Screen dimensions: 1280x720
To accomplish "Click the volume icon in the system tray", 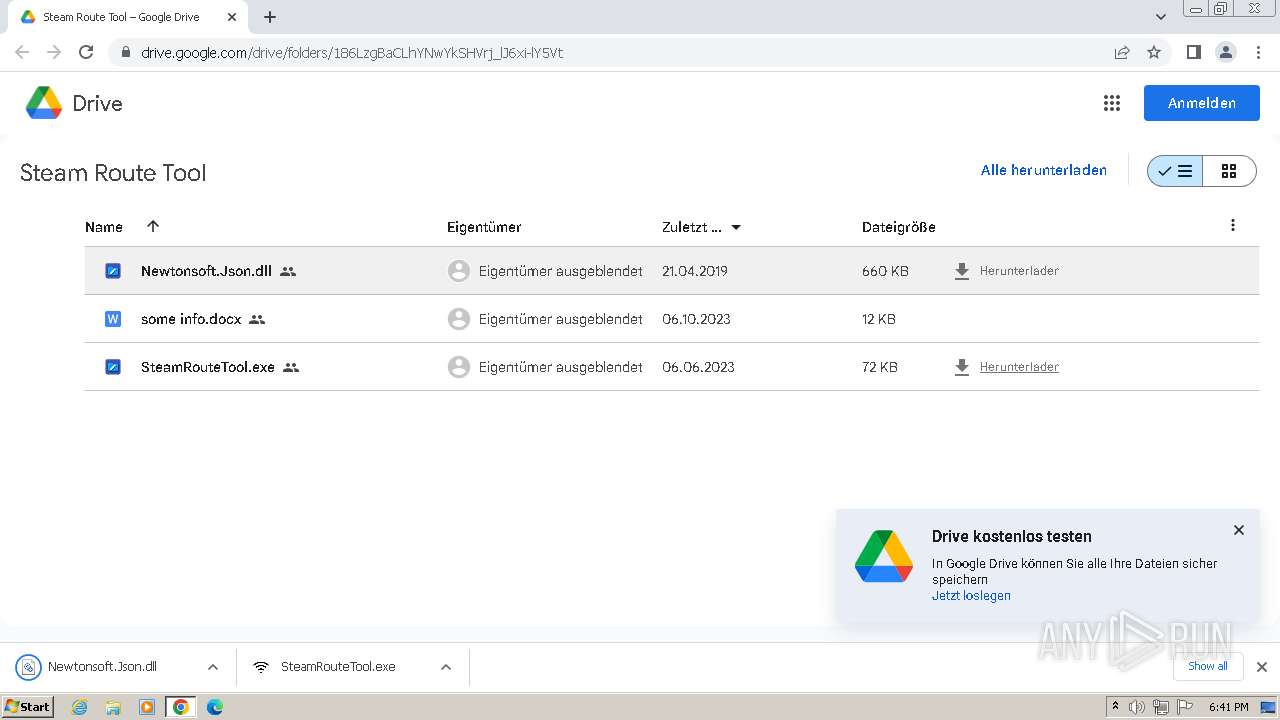I will point(1137,707).
